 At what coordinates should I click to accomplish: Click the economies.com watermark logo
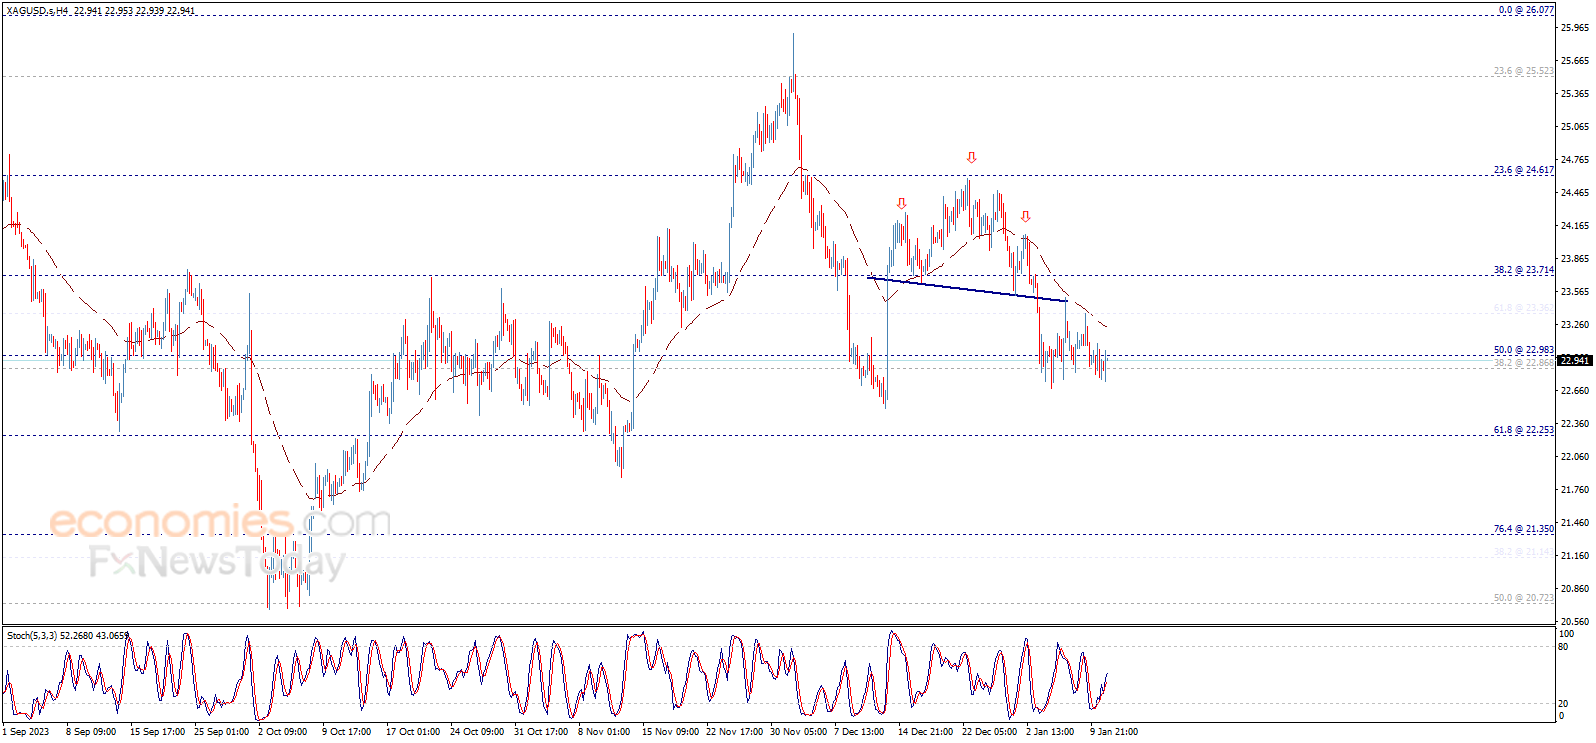(x=220, y=521)
